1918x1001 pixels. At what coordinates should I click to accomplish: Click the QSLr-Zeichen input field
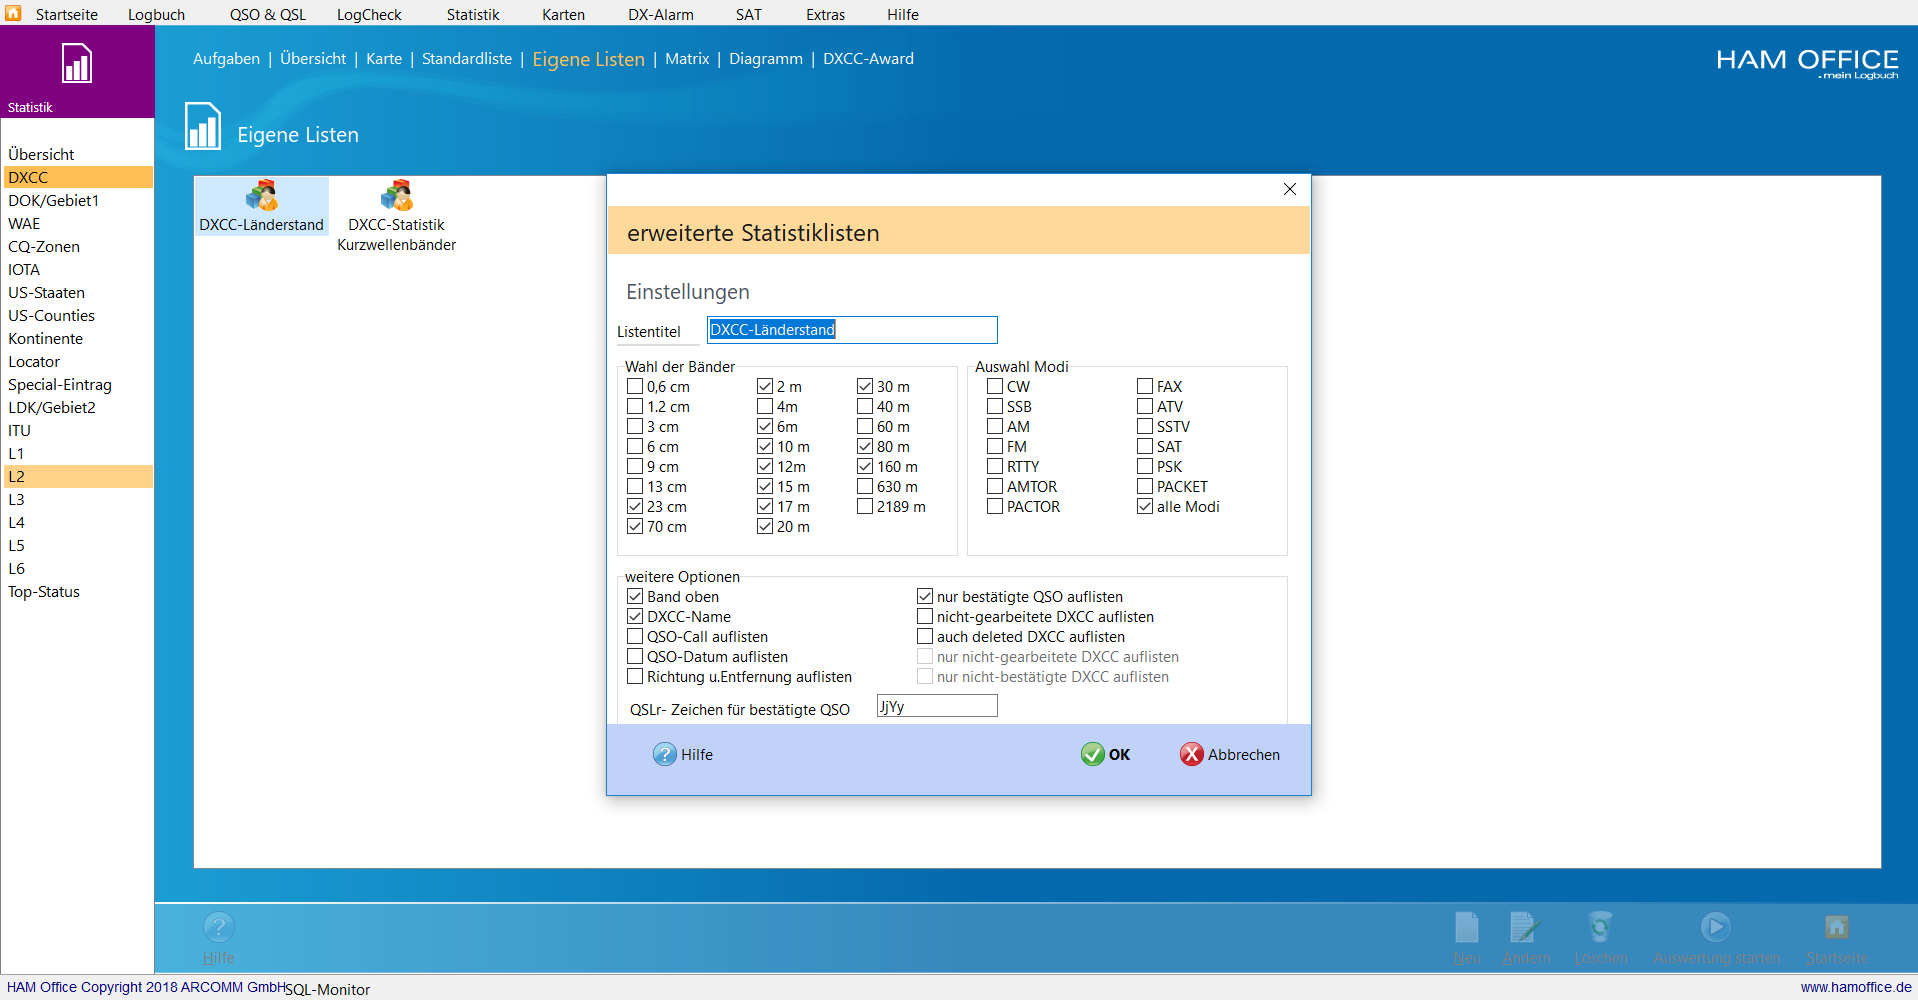[937, 706]
